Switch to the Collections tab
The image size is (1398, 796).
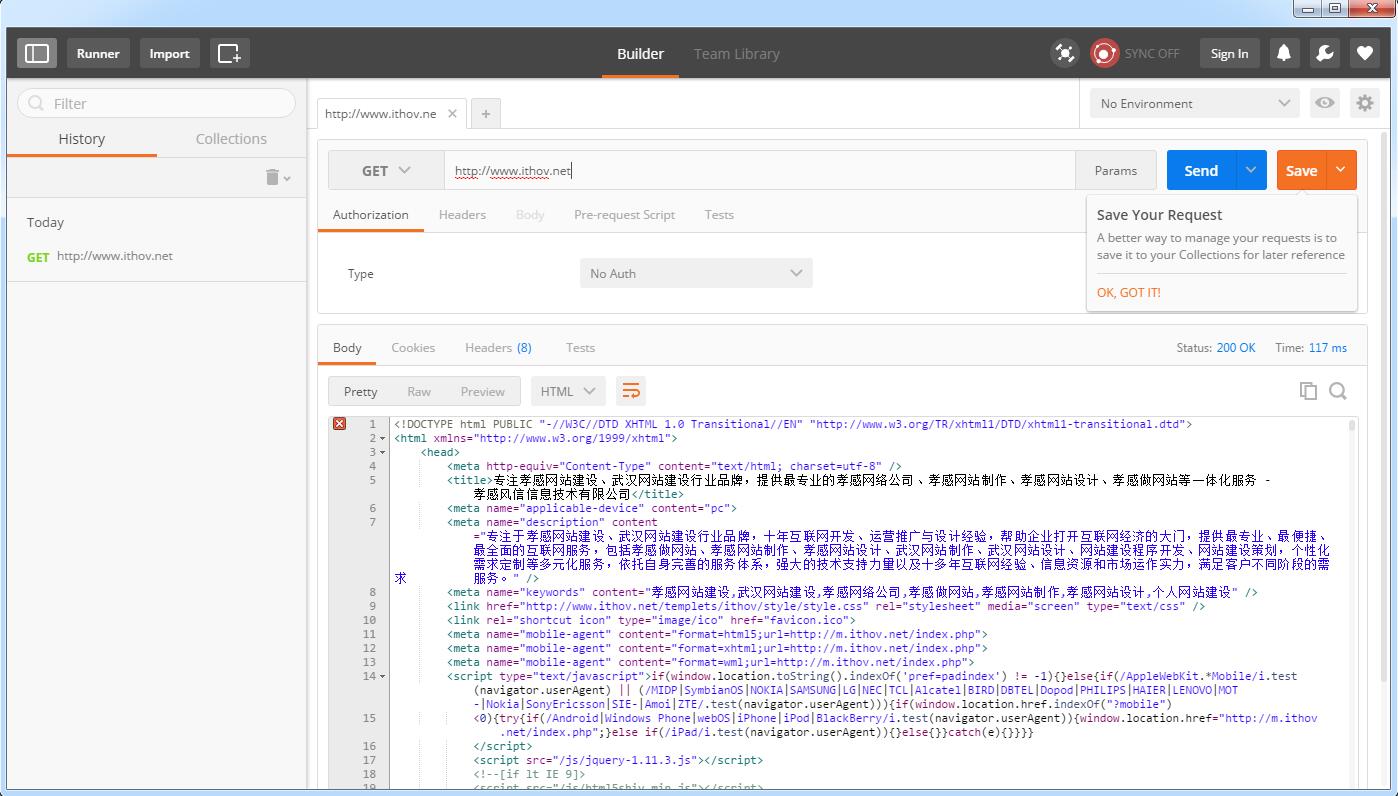tap(231, 138)
